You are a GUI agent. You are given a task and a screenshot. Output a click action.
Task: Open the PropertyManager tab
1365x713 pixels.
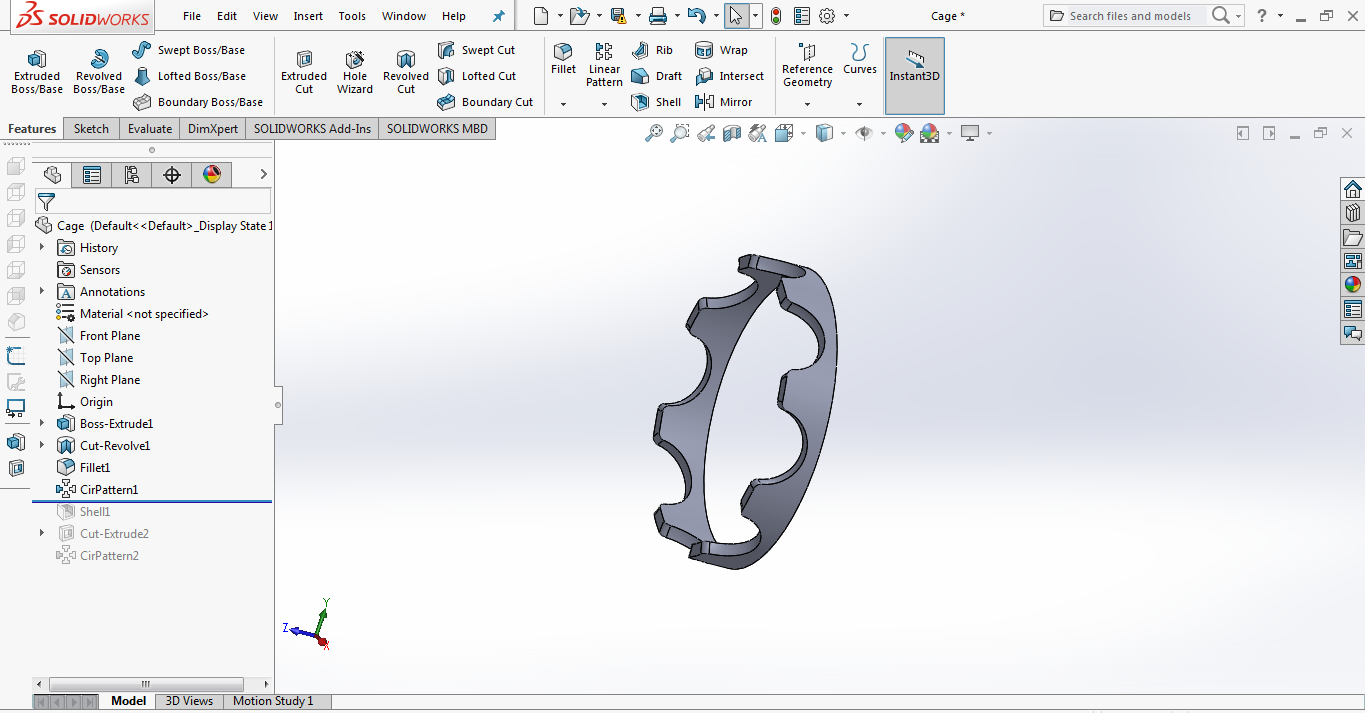tap(92, 175)
